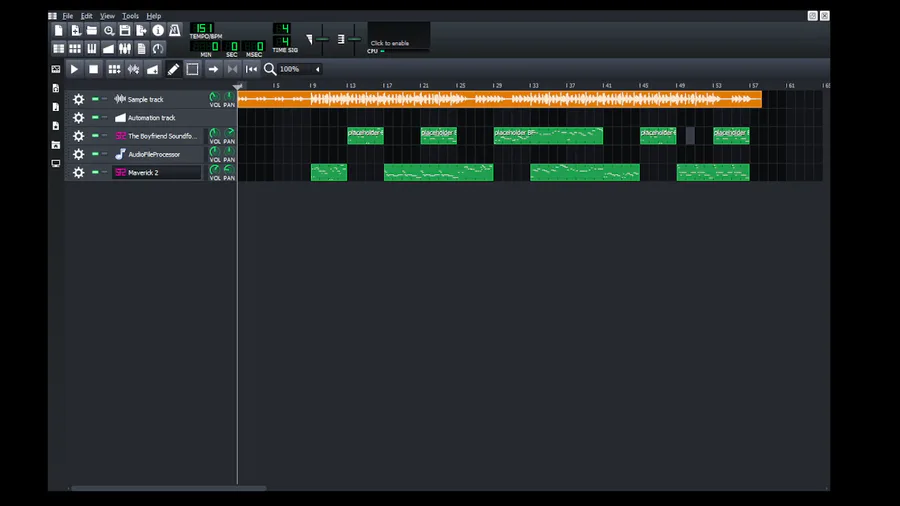Mute The Boyfriend Soundfo... track
The image size is (900, 506).
point(95,136)
